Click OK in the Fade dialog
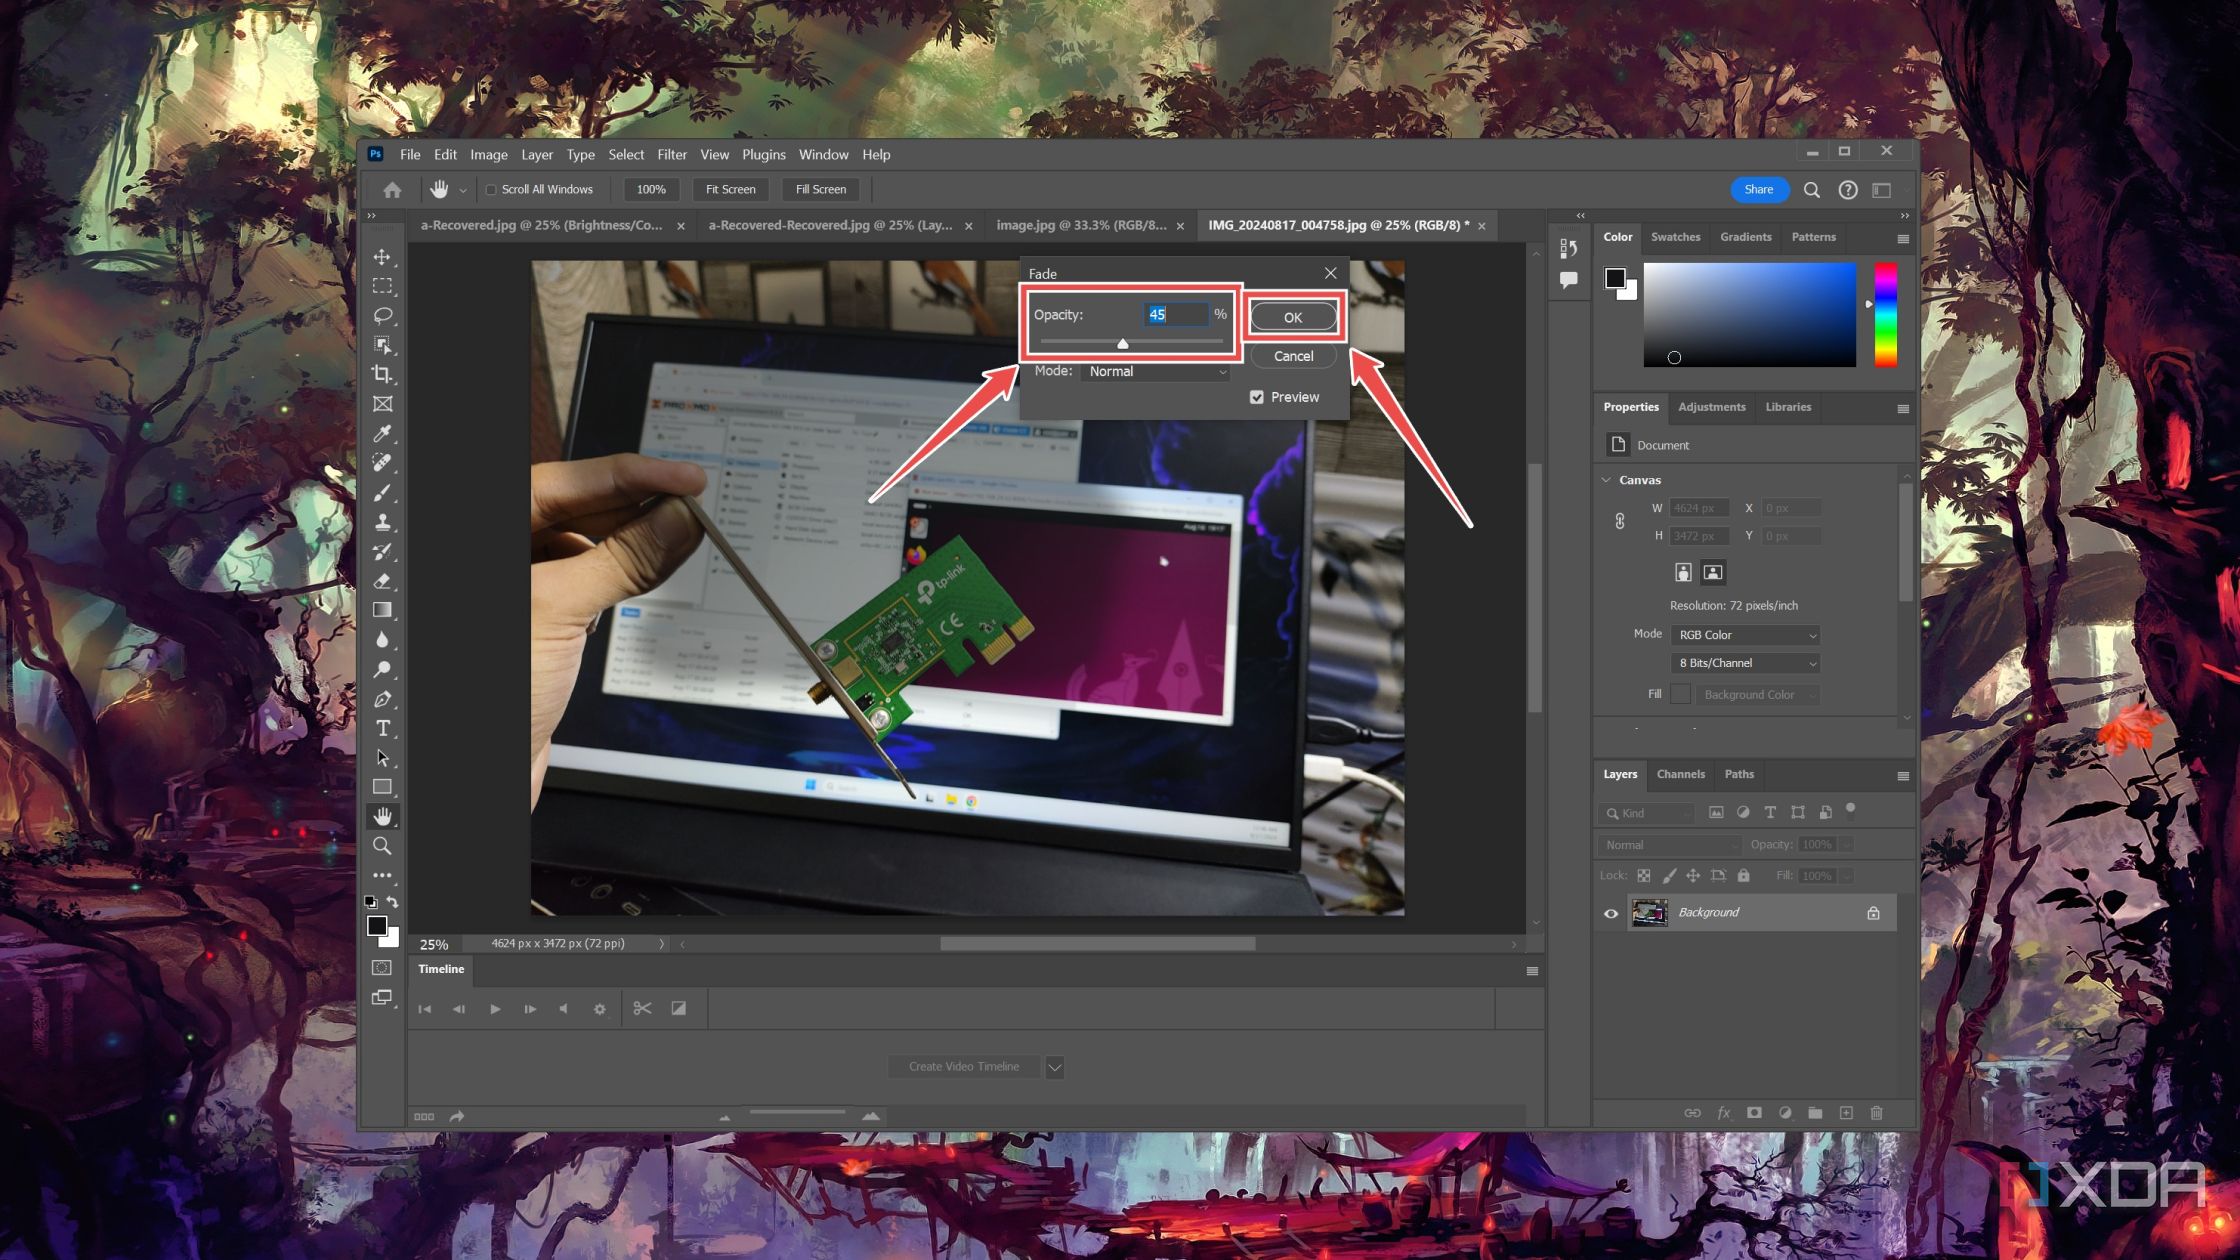 click(x=1293, y=317)
